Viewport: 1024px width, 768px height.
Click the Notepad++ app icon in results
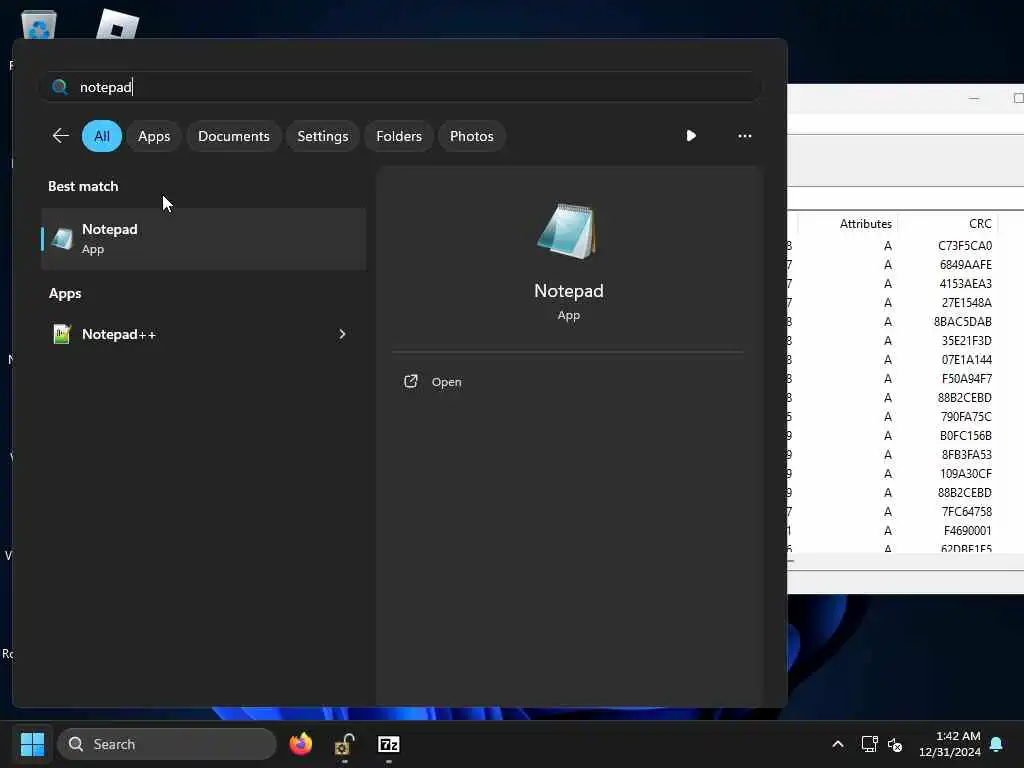62,334
